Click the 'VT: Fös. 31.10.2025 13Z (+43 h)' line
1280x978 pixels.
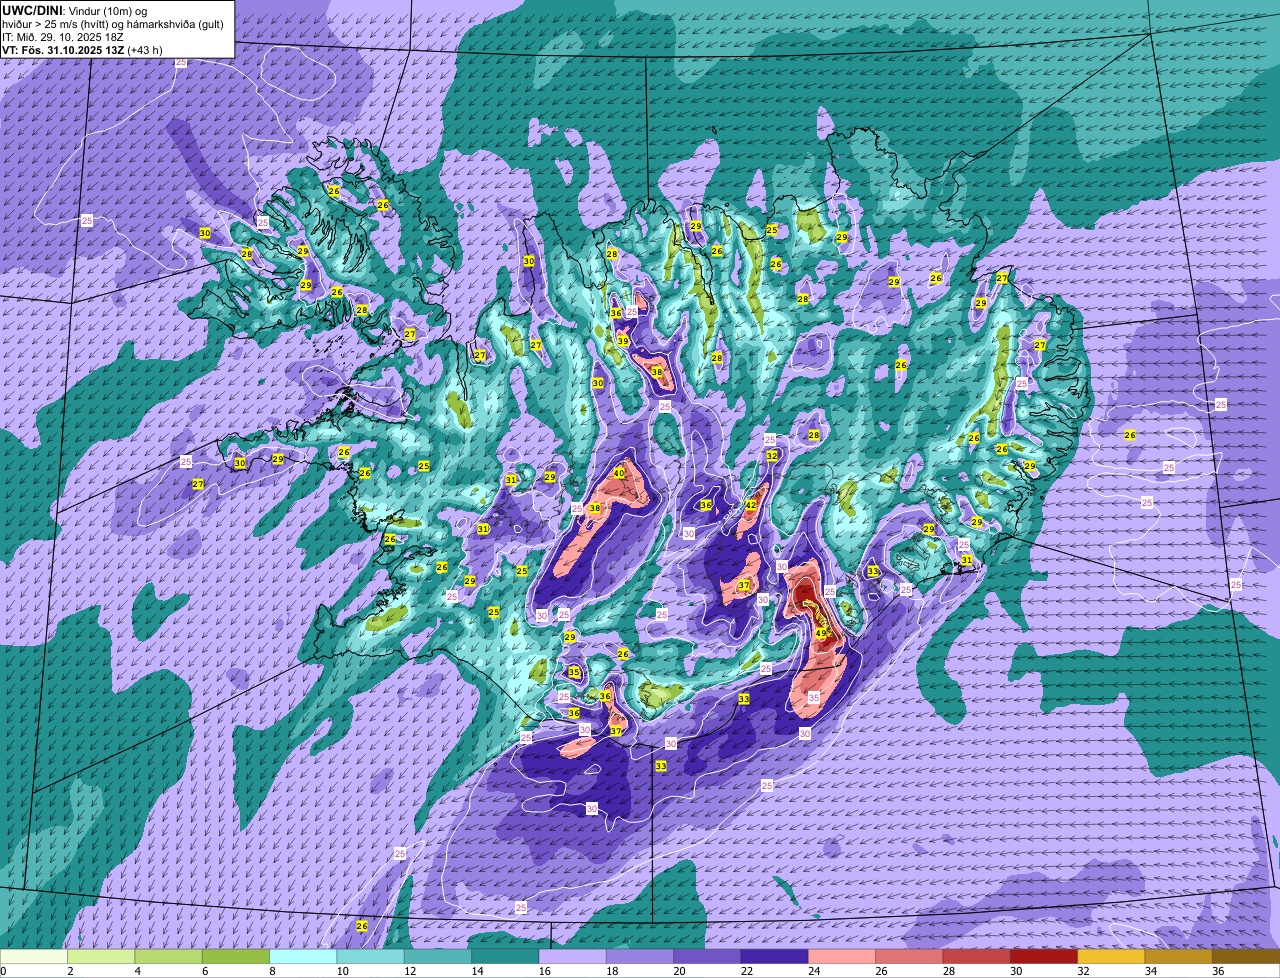click(82, 50)
